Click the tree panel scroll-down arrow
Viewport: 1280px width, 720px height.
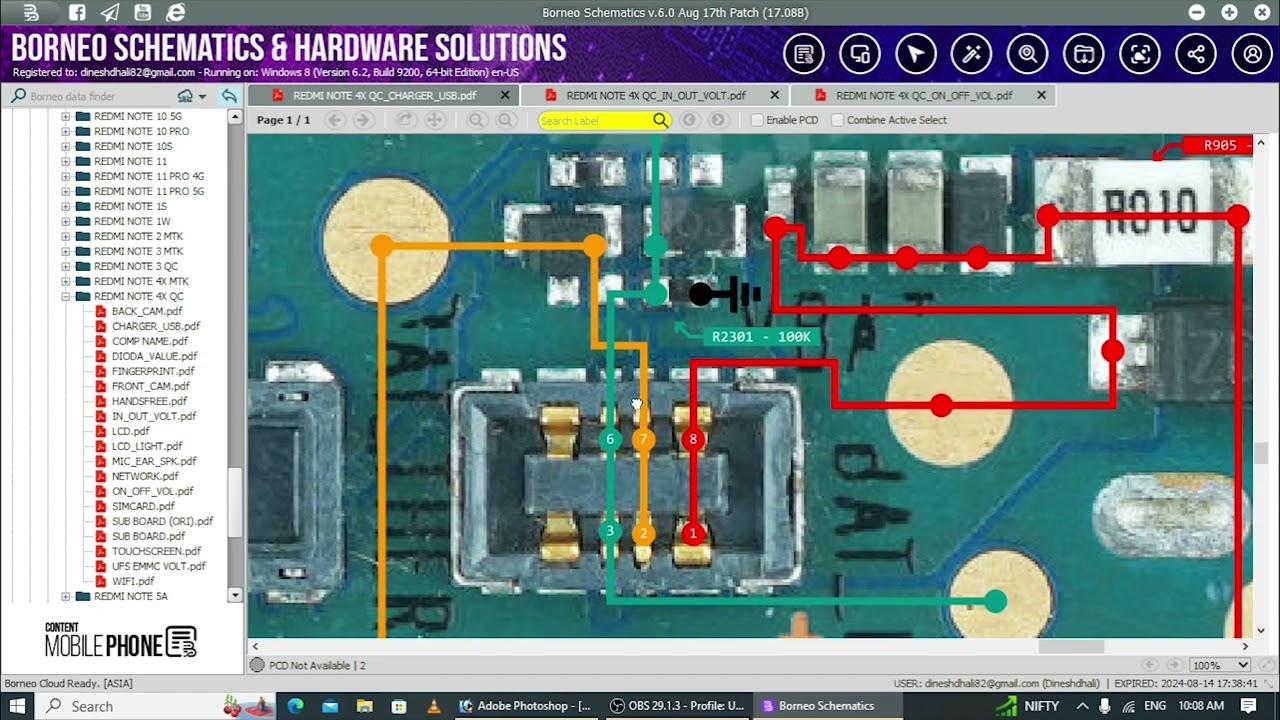[235, 596]
